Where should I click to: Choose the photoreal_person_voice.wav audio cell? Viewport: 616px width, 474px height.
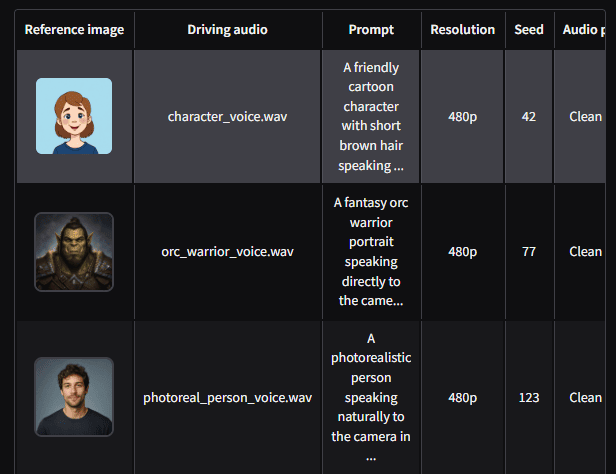(227, 397)
